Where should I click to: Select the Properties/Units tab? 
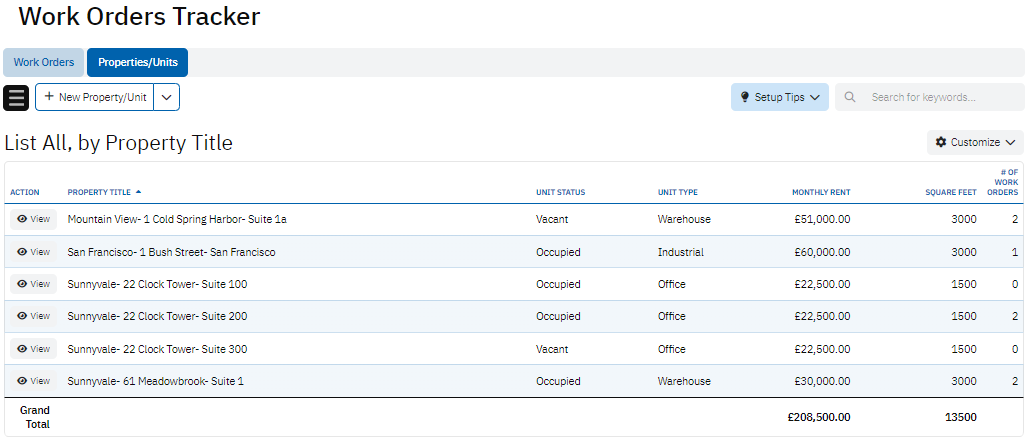coord(138,63)
